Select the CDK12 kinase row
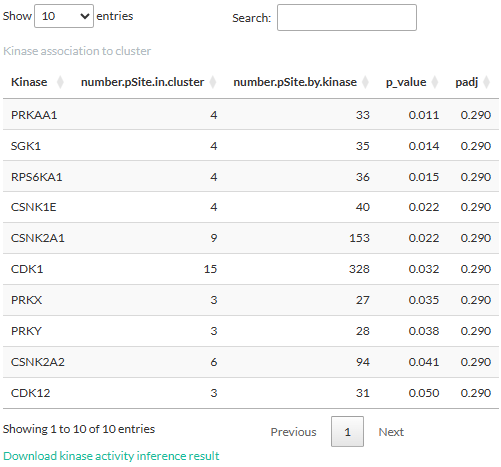The width and height of the screenshot is (501, 467). [251, 393]
